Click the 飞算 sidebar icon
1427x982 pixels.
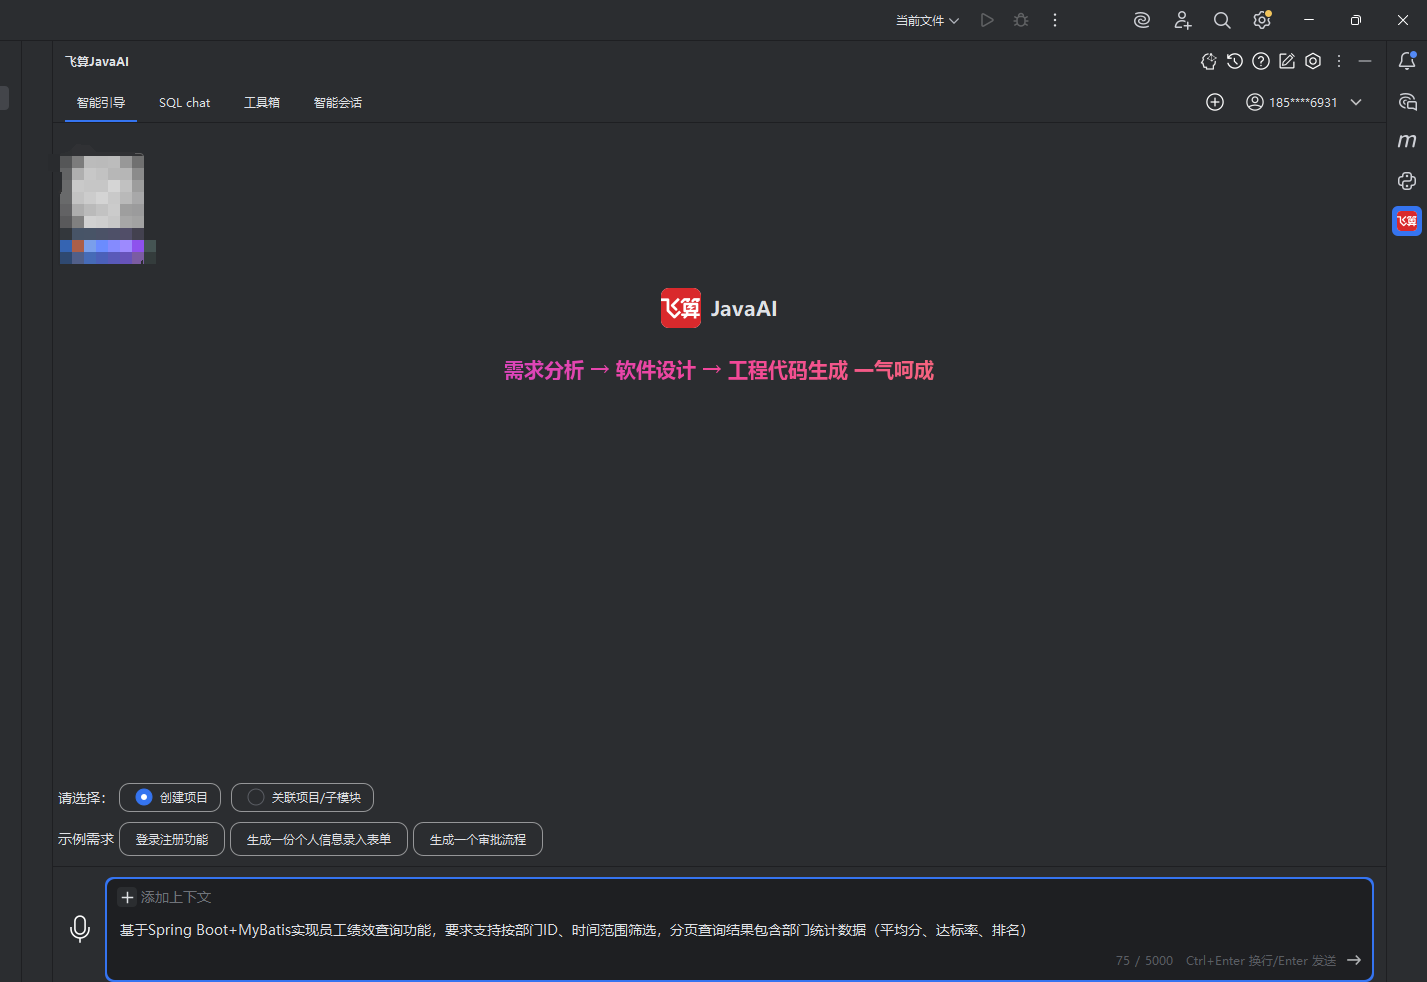(1407, 221)
